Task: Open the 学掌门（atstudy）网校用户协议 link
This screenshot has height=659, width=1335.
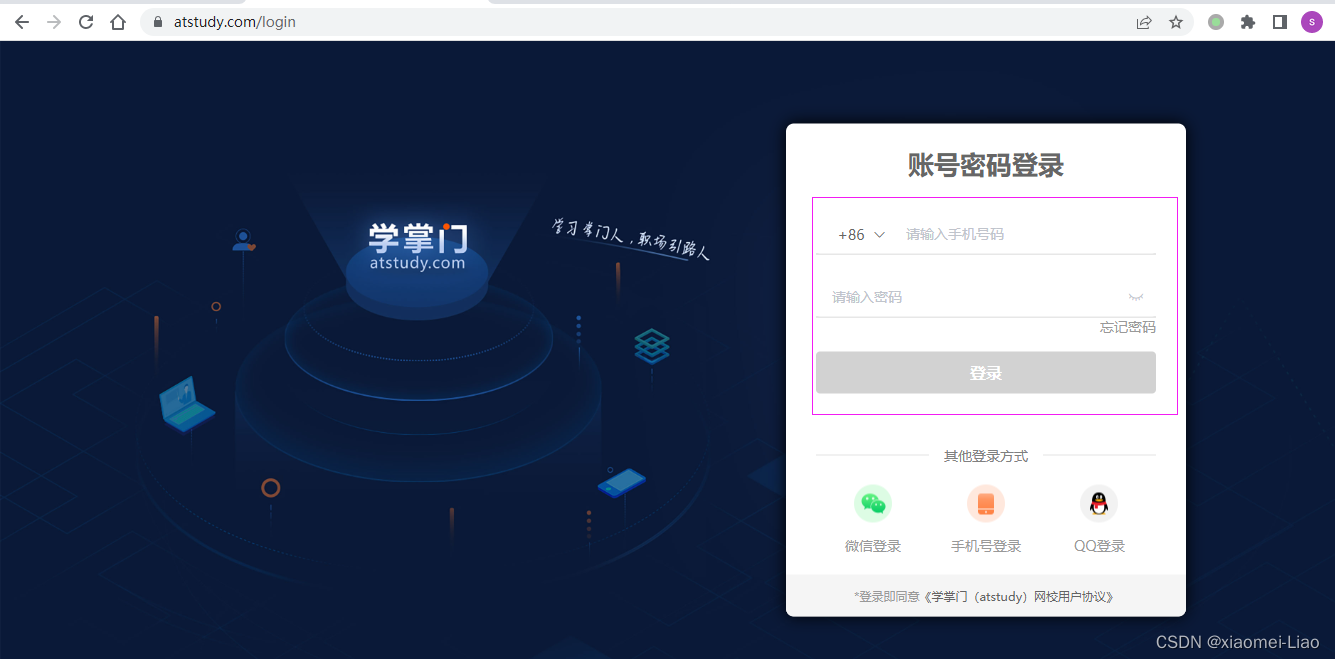Action: pos(1017,597)
